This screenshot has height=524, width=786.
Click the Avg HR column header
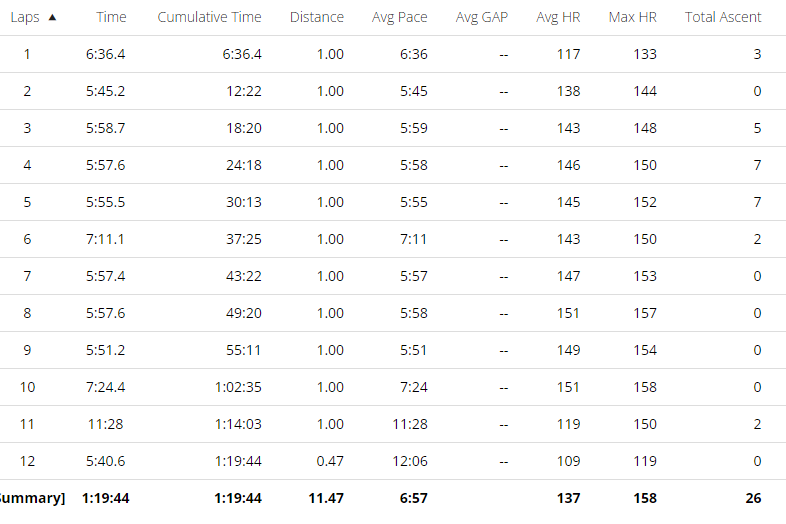[558, 17]
